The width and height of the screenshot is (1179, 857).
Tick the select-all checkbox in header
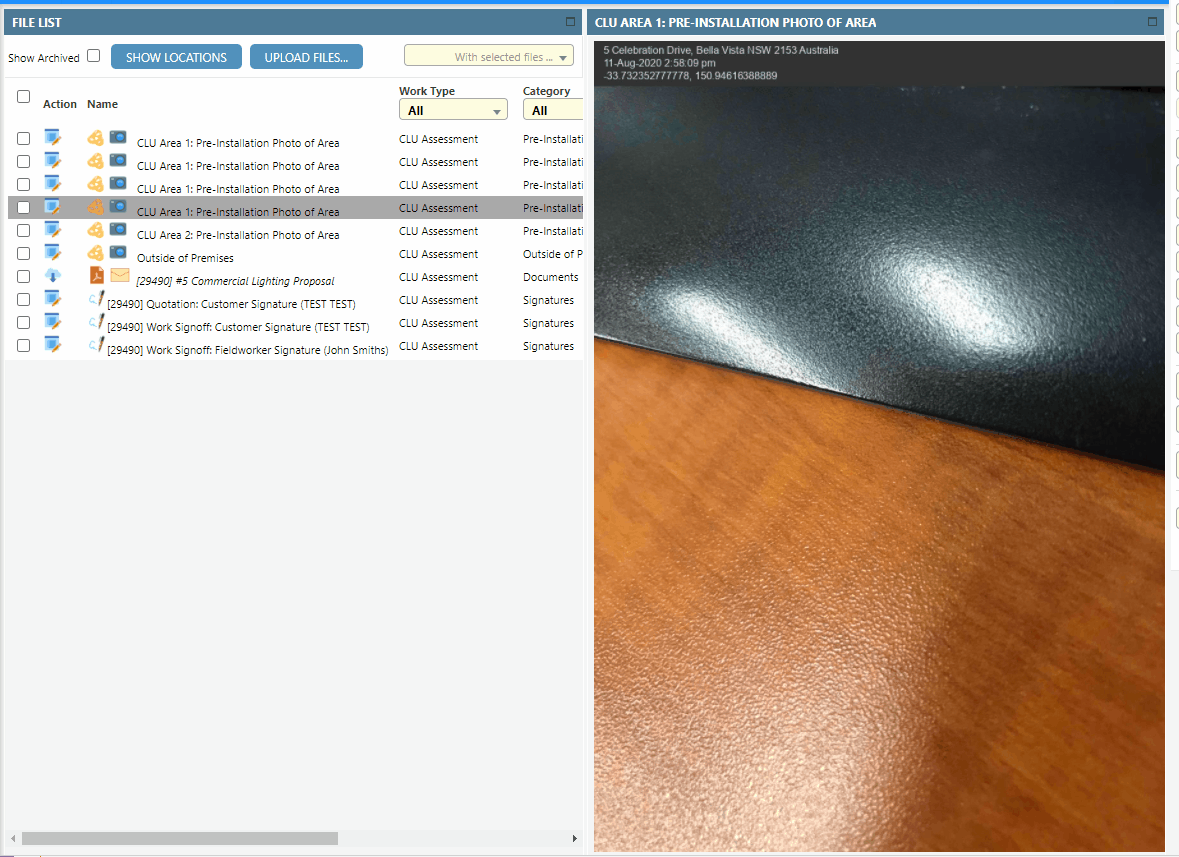24,97
